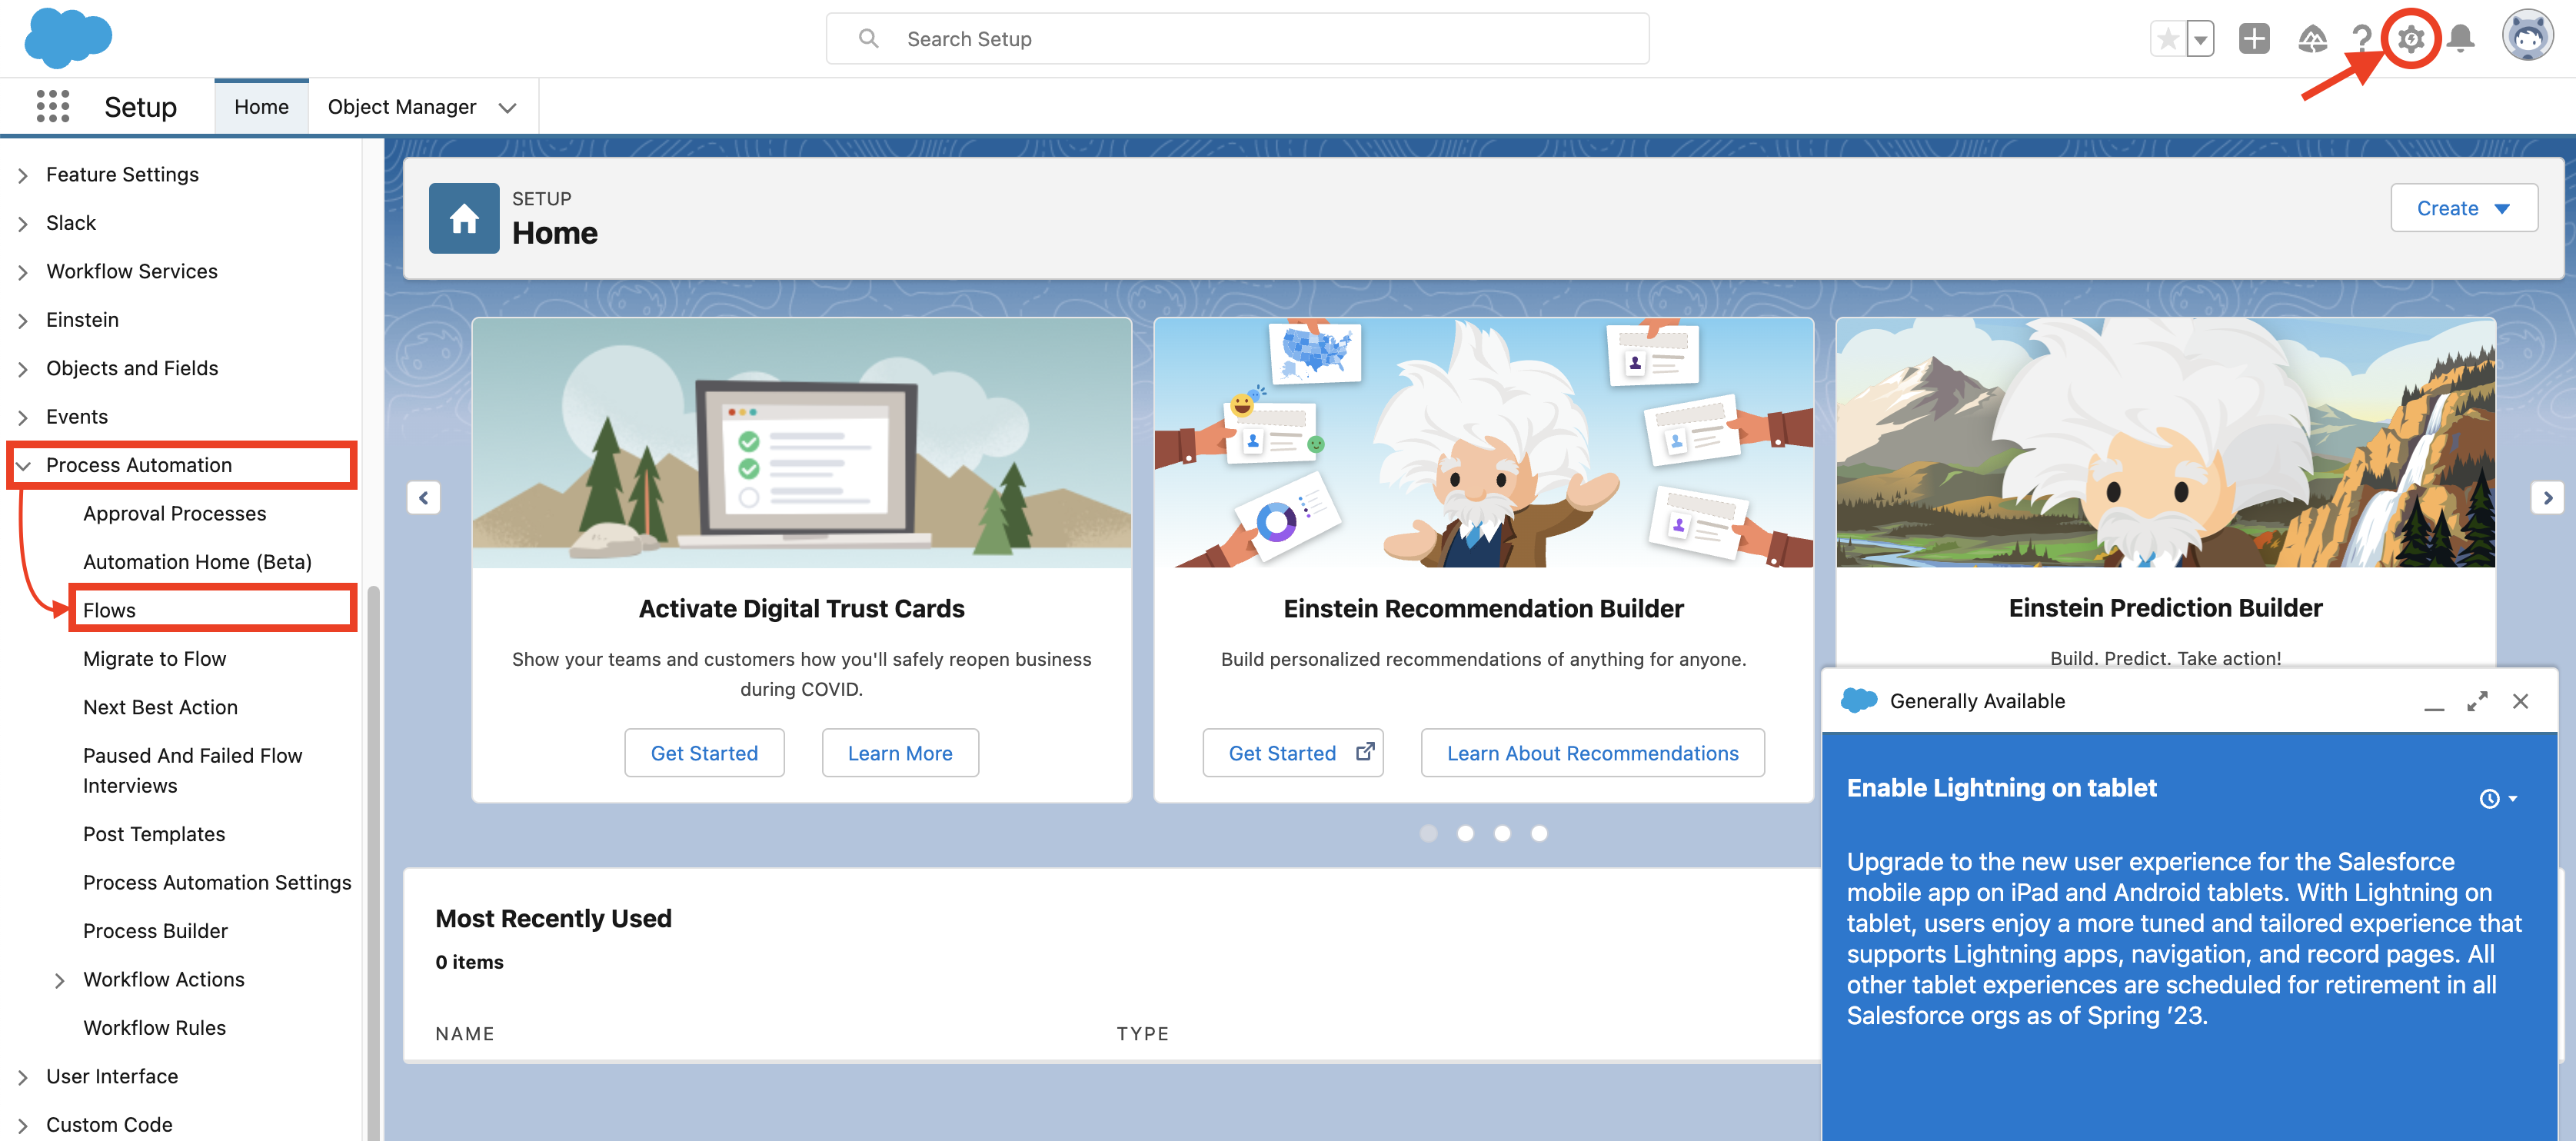Expand the Generally Available panel
The width and height of the screenshot is (2576, 1141).
pos(2477,702)
